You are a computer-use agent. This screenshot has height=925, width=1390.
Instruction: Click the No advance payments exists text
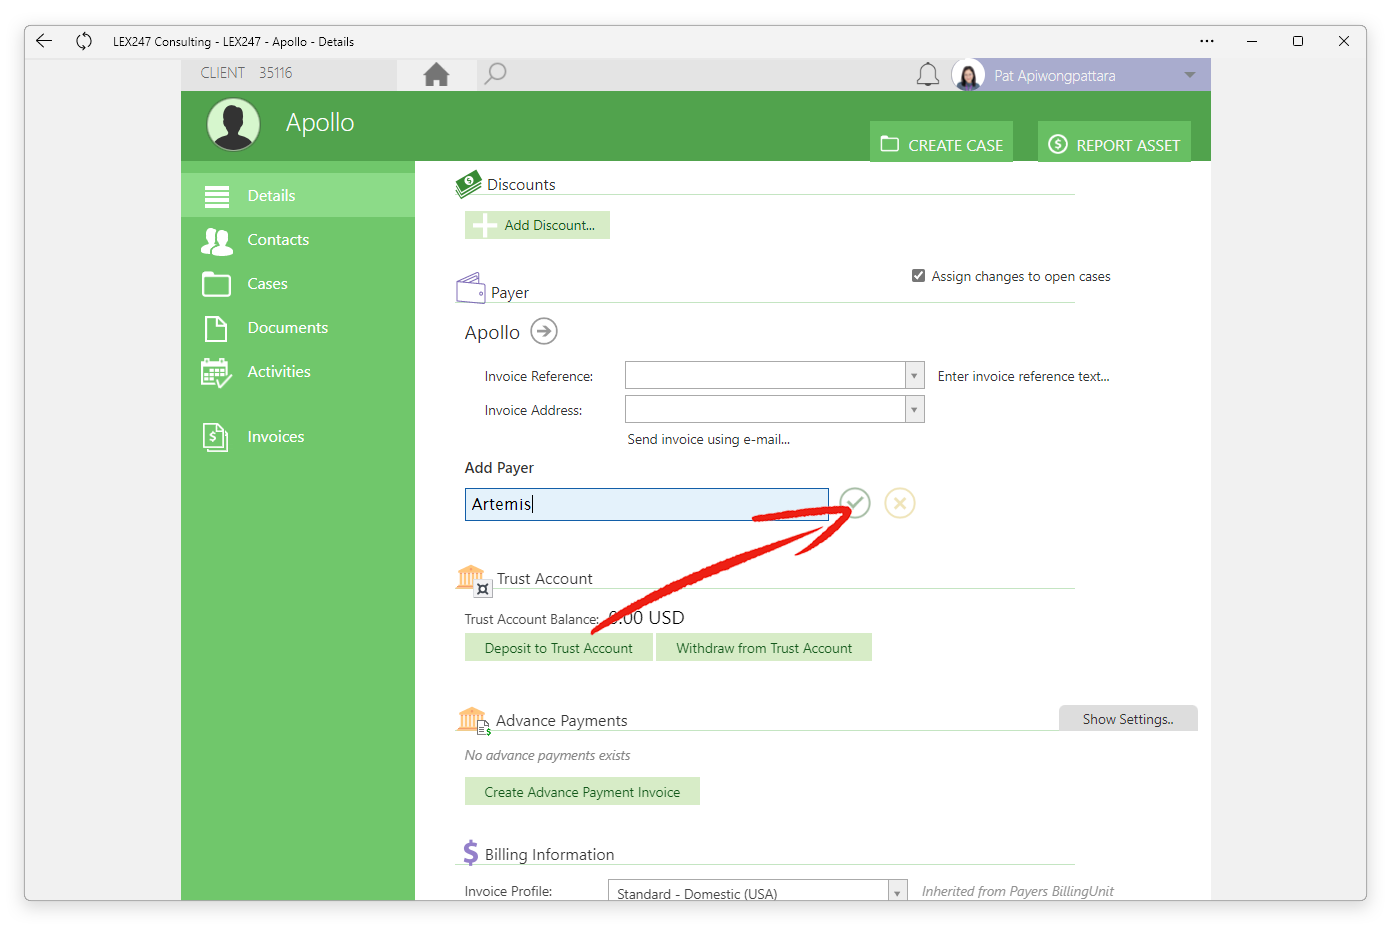tap(547, 755)
